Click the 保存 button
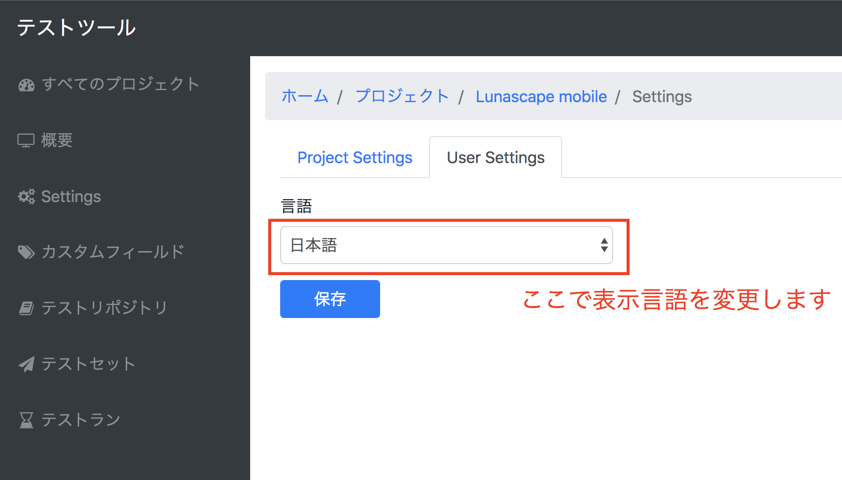842x480 pixels. tap(330, 299)
